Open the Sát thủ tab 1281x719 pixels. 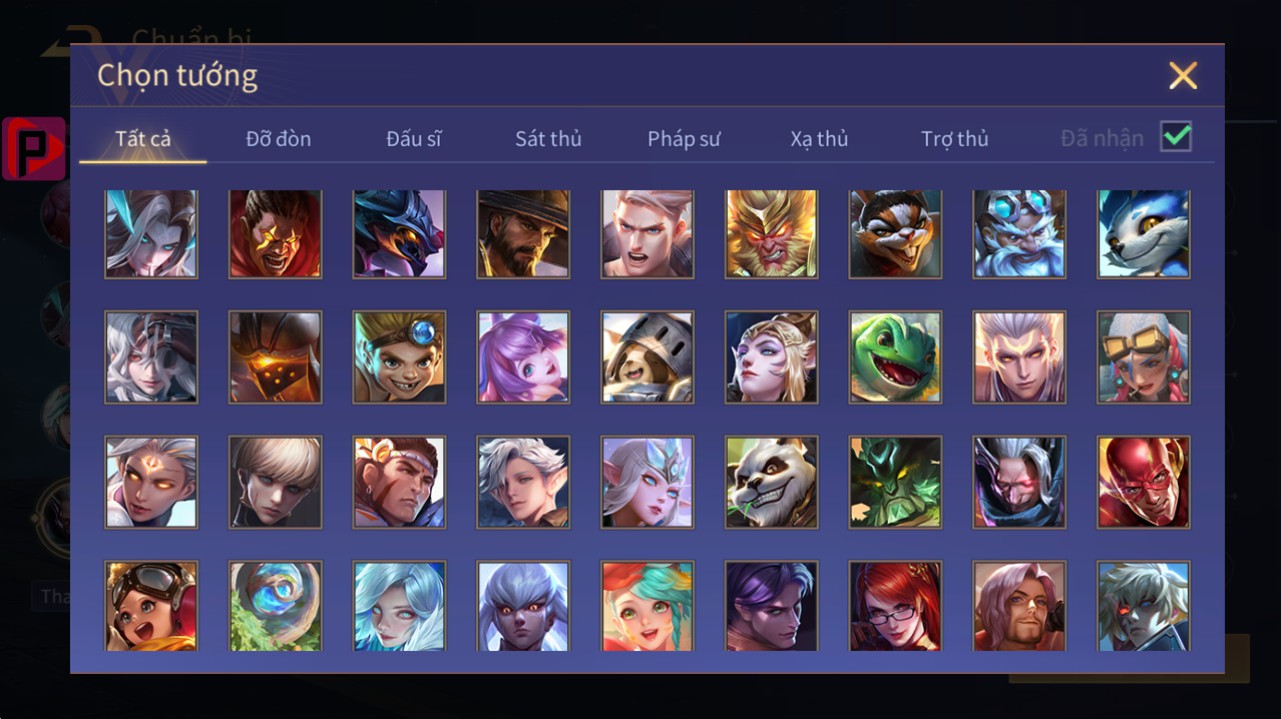pos(548,139)
